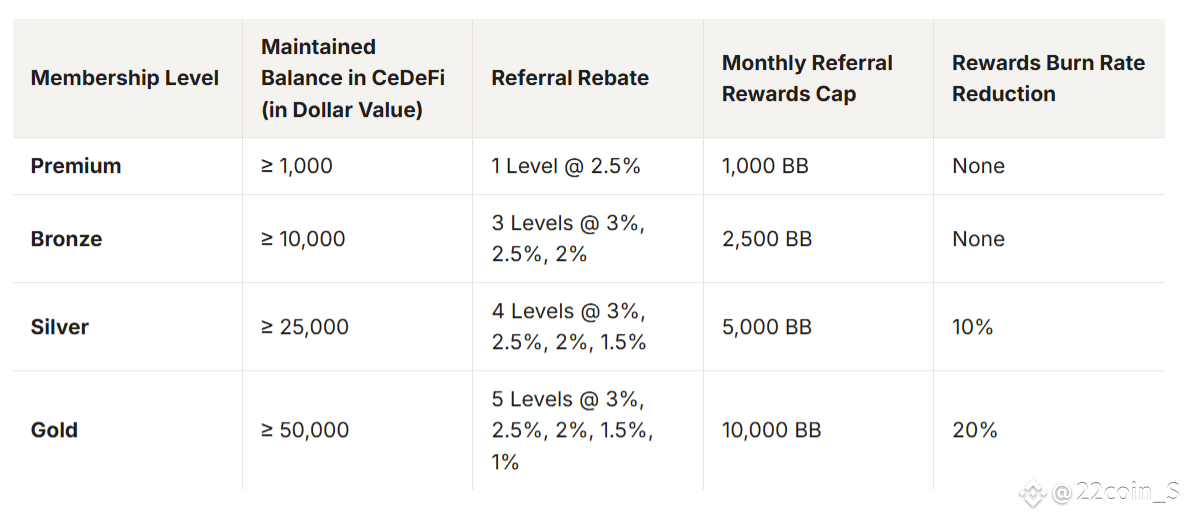Image resolution: width=1188 pixels, height=519 pixels.
Task: Select the Bronze membership row label
Action: 66,239
